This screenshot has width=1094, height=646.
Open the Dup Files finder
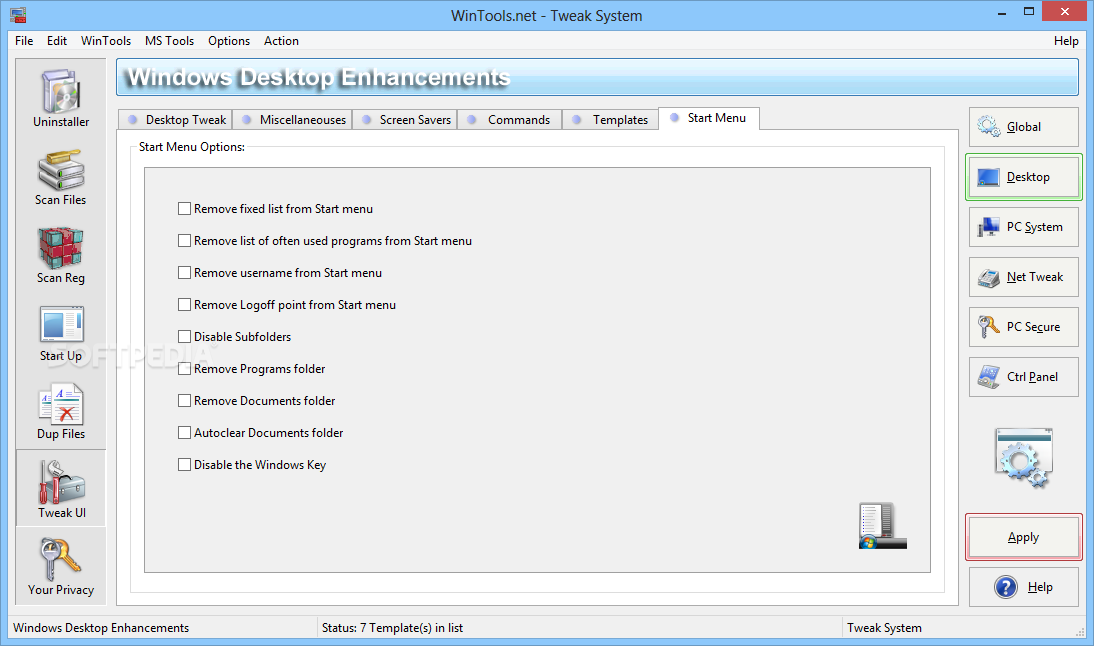click(x=61, y=411)
